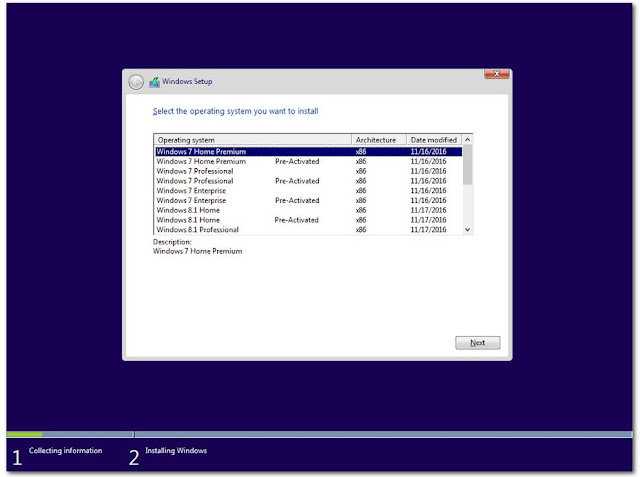Click the list scroll up arrow
The width and height of the screenshot is (640, 477).
(x=468, y=140)
